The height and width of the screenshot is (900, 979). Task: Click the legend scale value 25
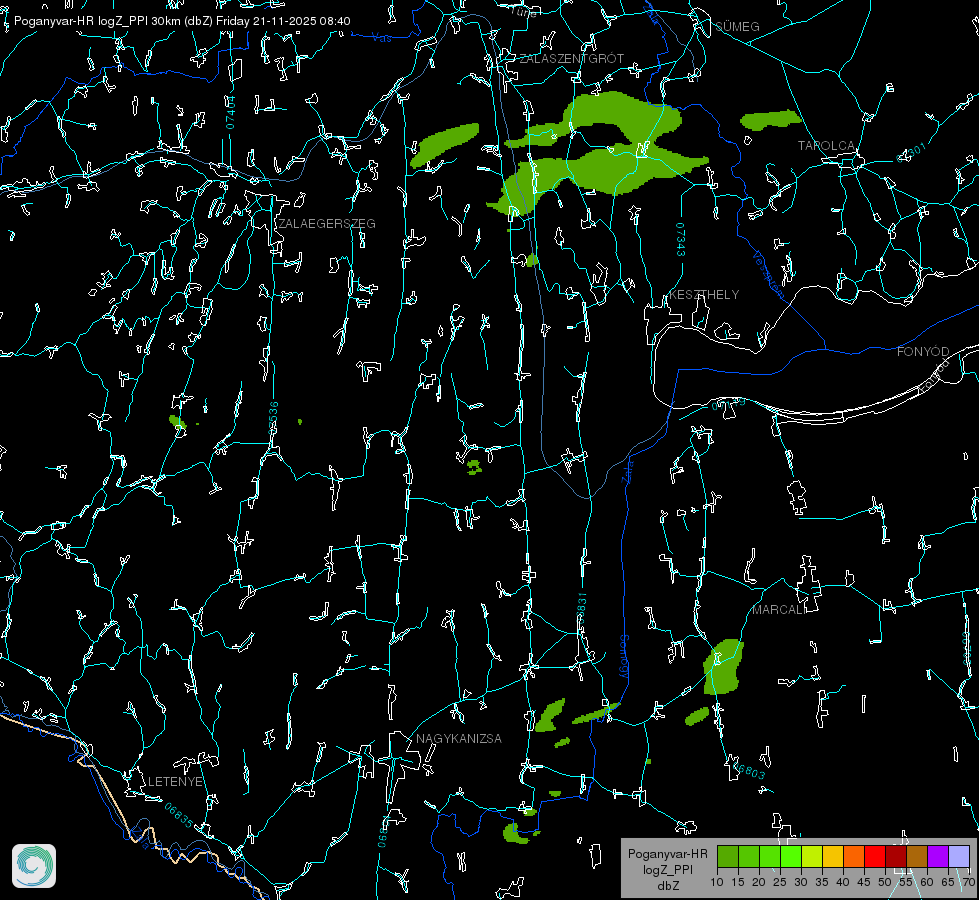pos(780,882)
